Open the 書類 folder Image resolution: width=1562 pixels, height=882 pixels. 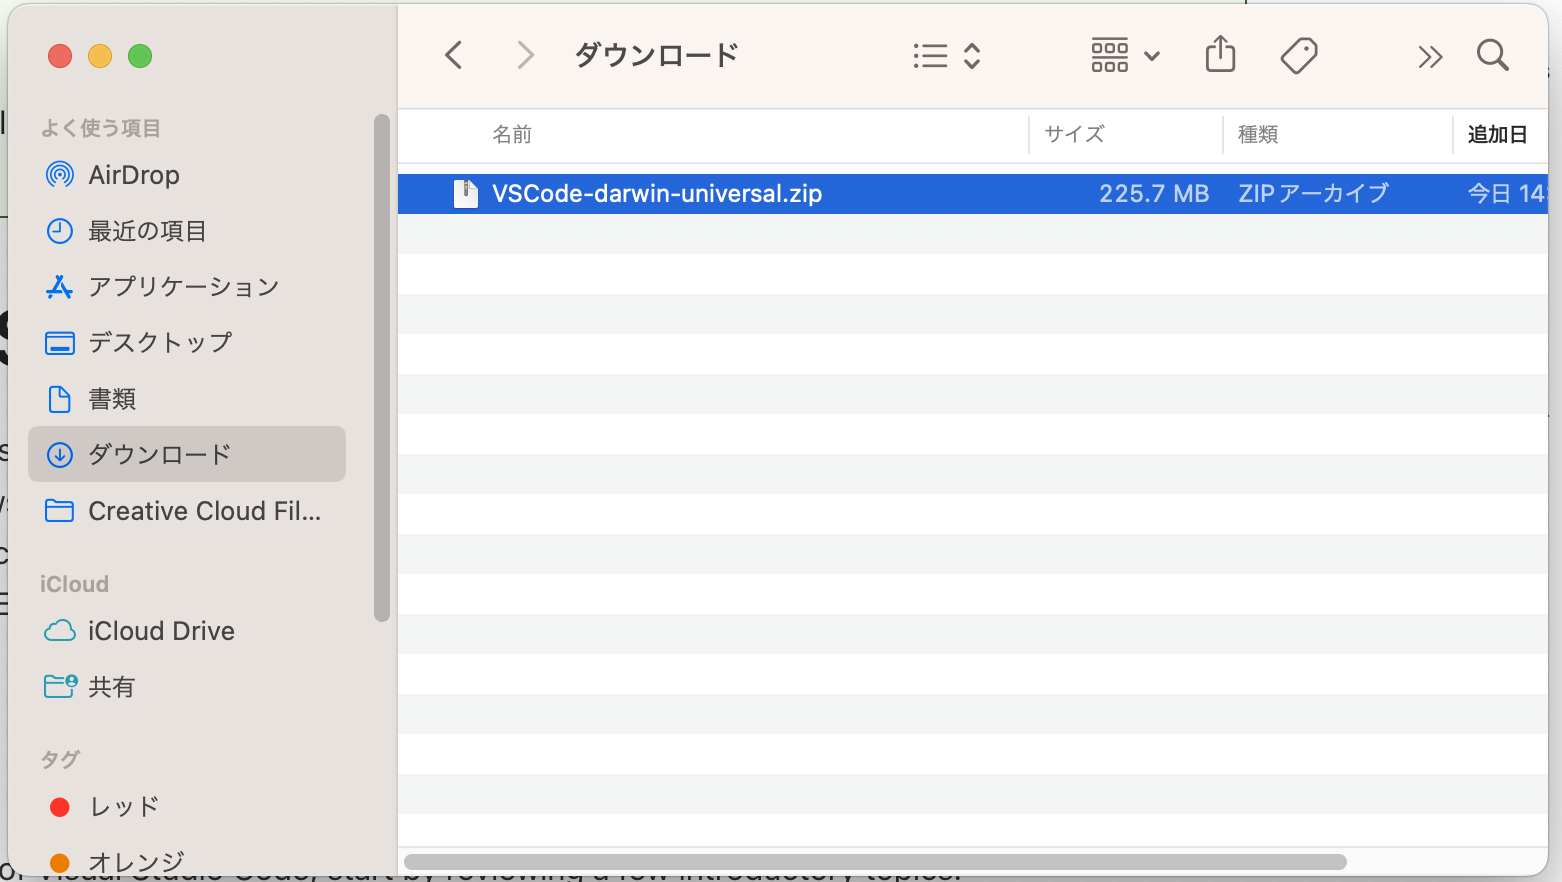click(112, 399)
